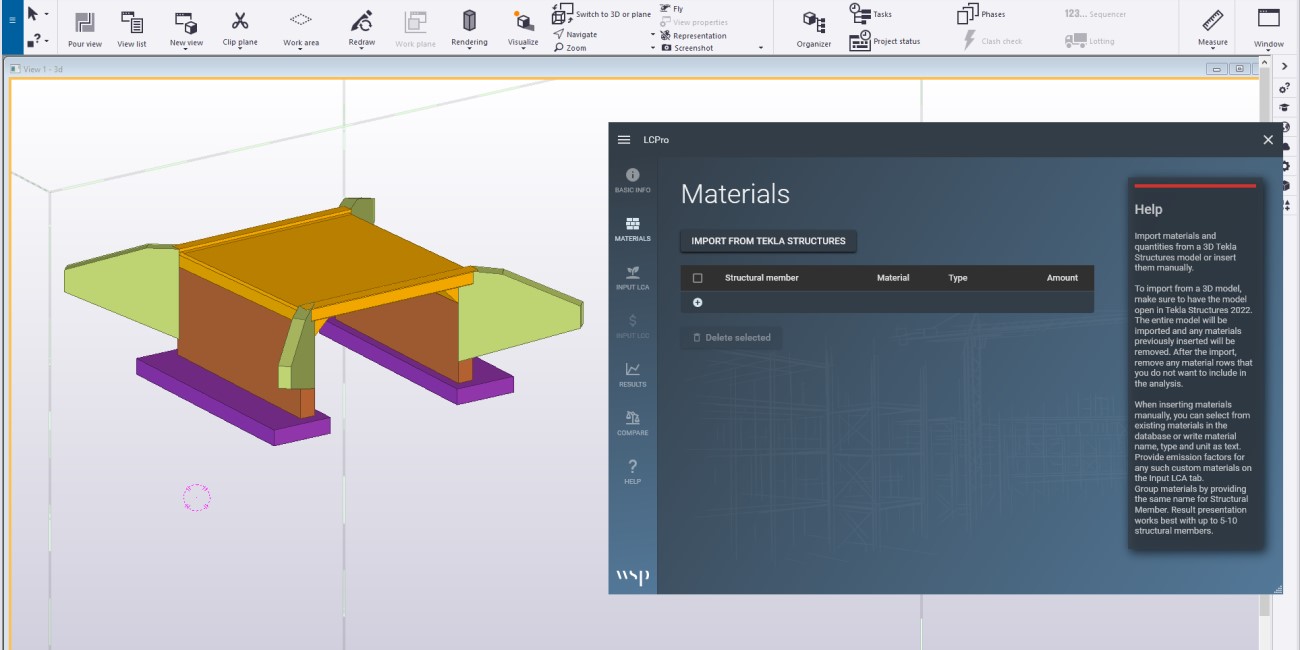Click the Structural member column header
This screenshot has height=650, width=1300.
click(x=762, y=278)
